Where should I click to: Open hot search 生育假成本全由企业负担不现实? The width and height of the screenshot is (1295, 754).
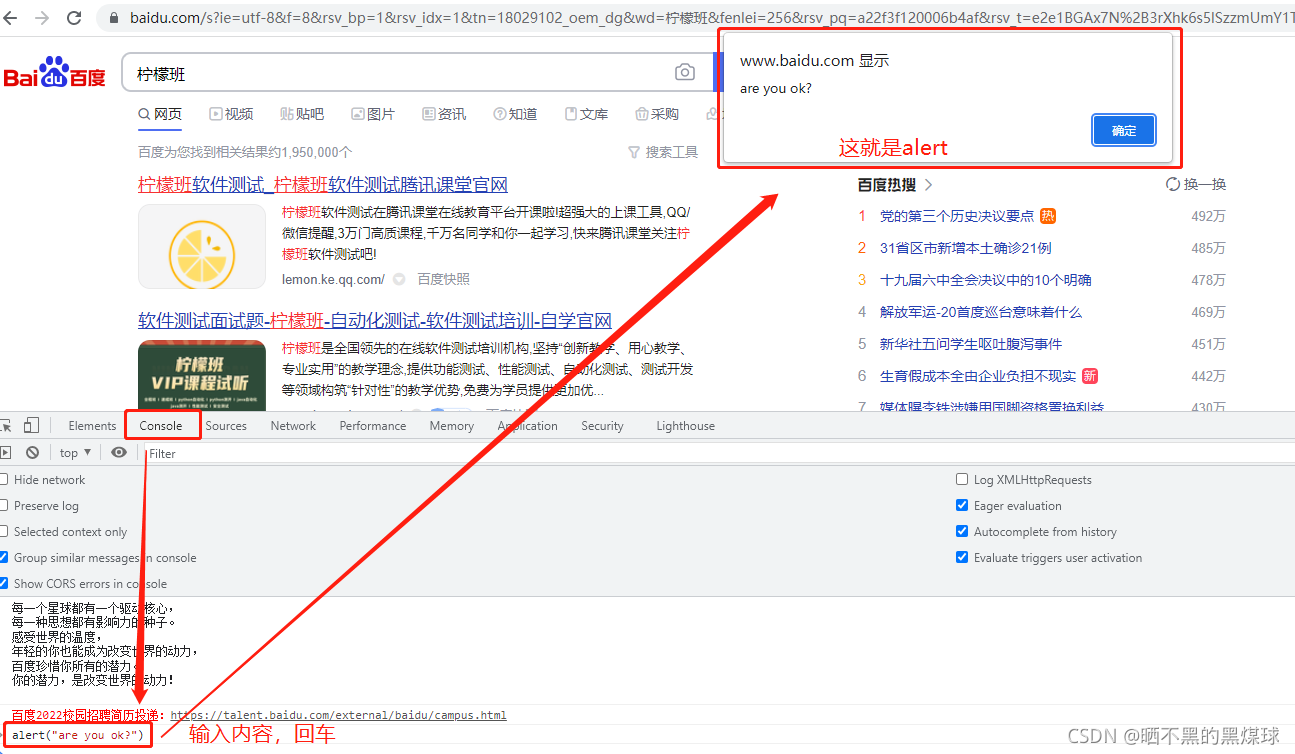(978, 376)
